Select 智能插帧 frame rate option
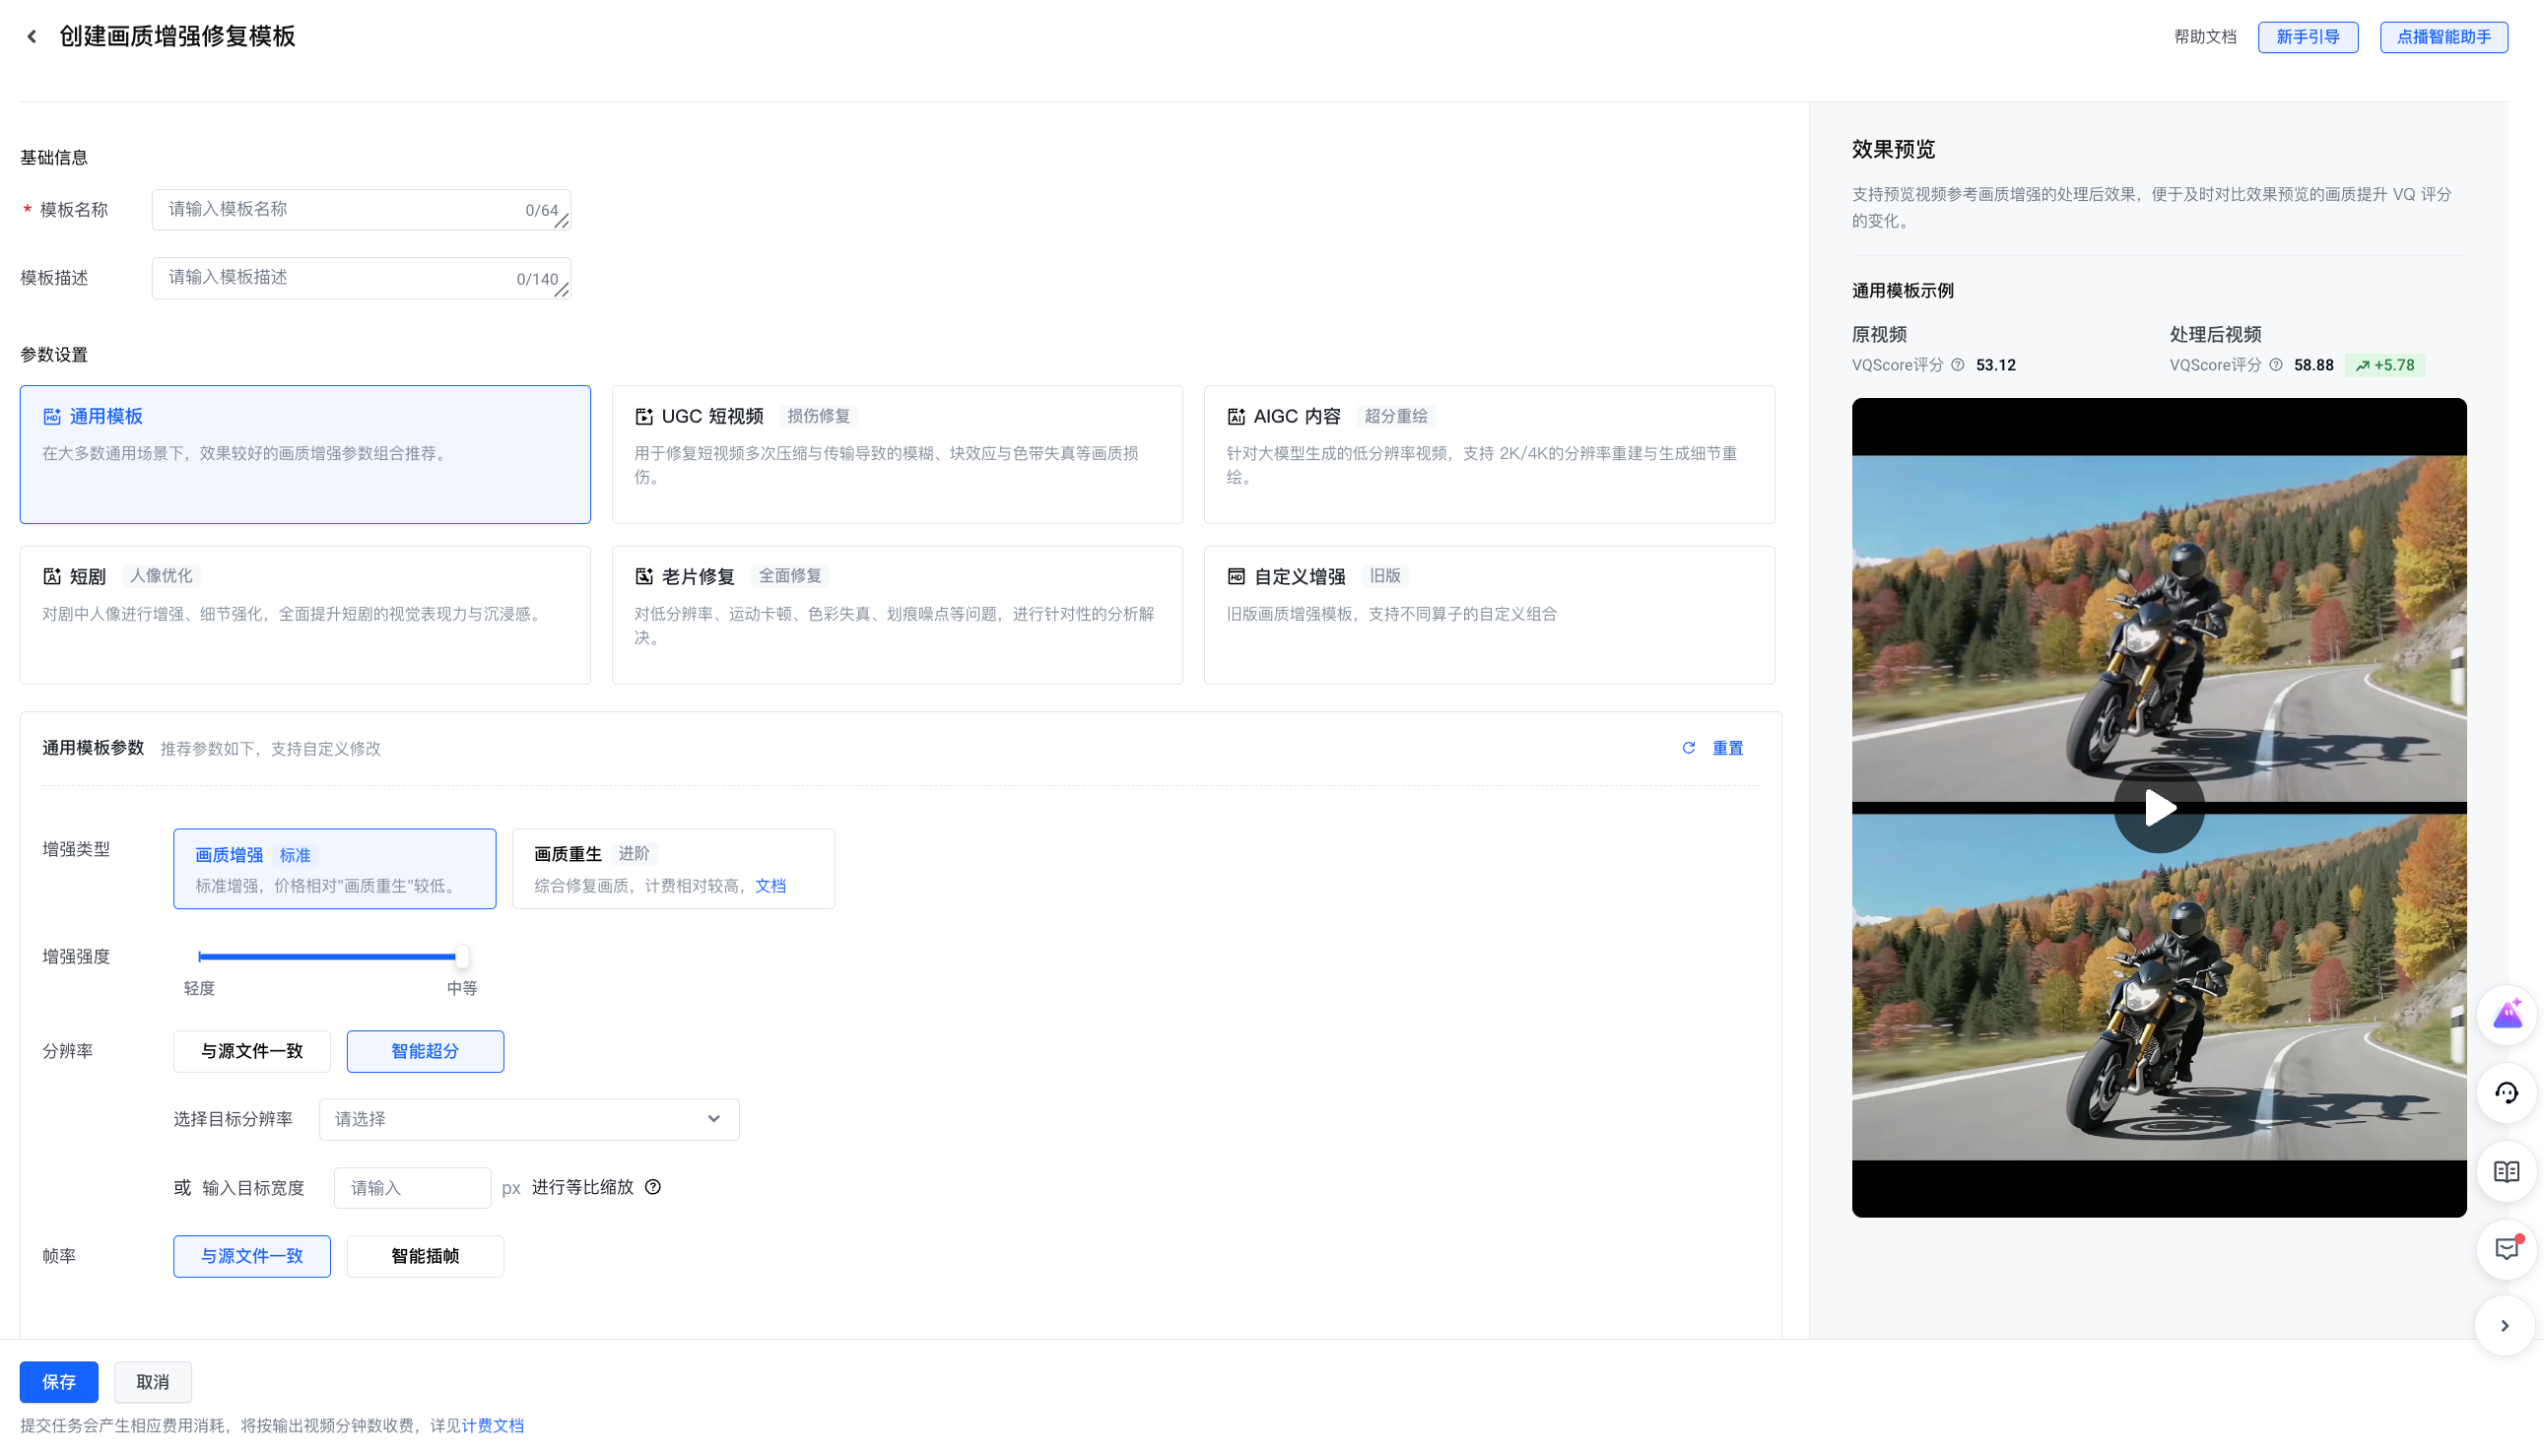This screenshot has width=2544, height=1456. click(425, 1256)
